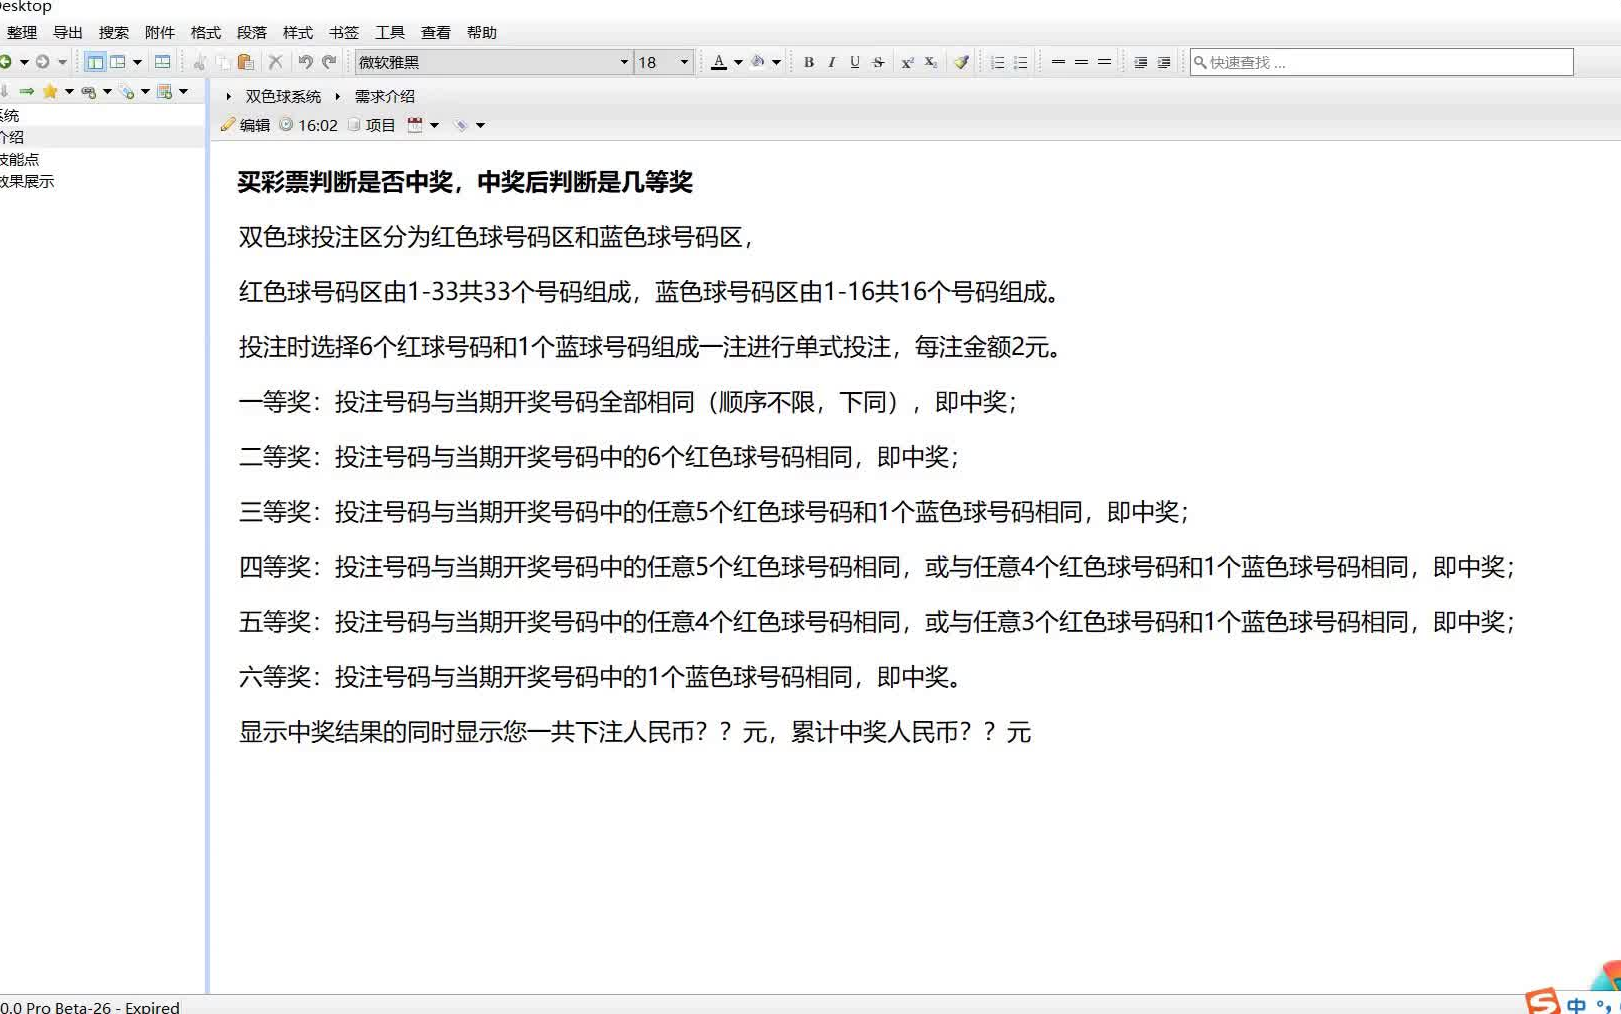
Task: Insert a numbered list
Action: [x=998, y=62]
